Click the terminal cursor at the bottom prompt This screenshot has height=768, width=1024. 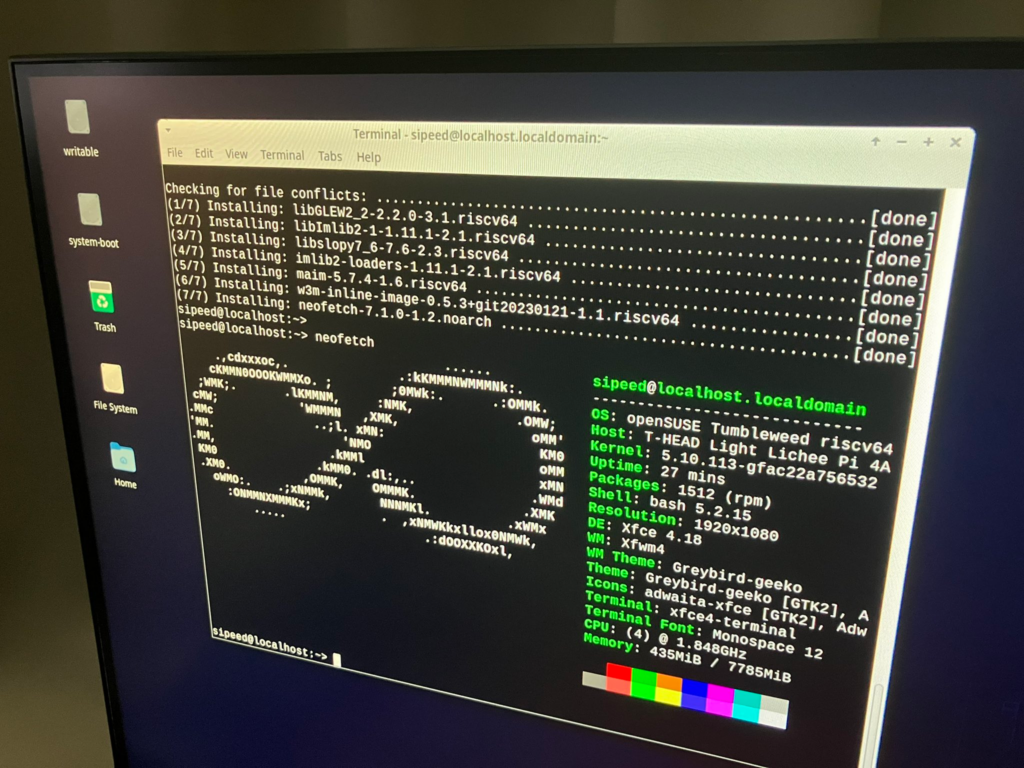point(337,660)
